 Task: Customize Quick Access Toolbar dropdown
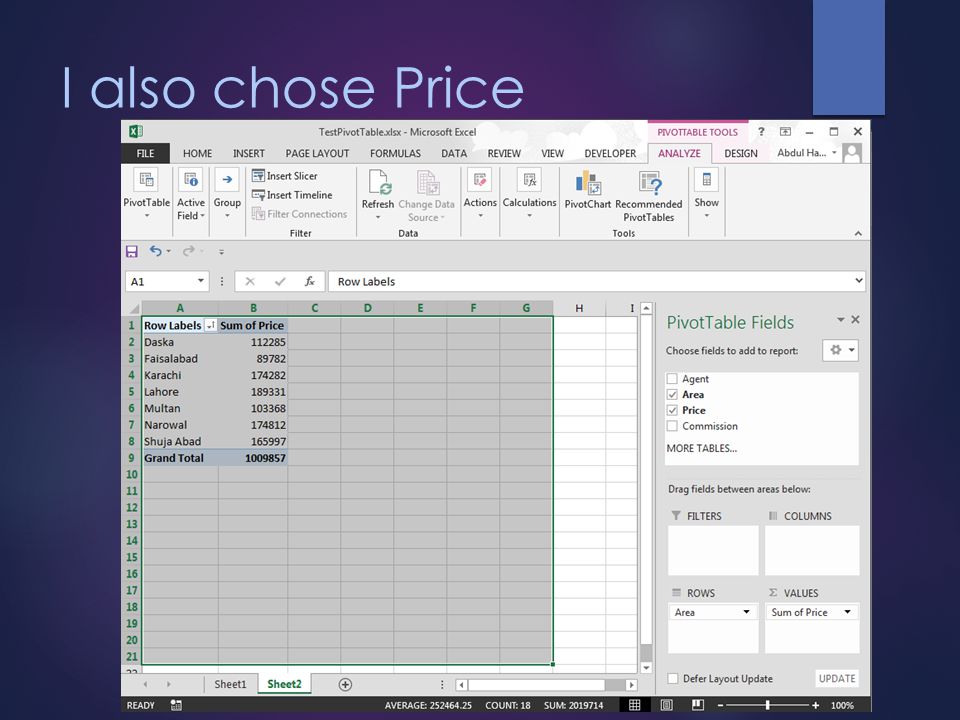tap(221, 252)
